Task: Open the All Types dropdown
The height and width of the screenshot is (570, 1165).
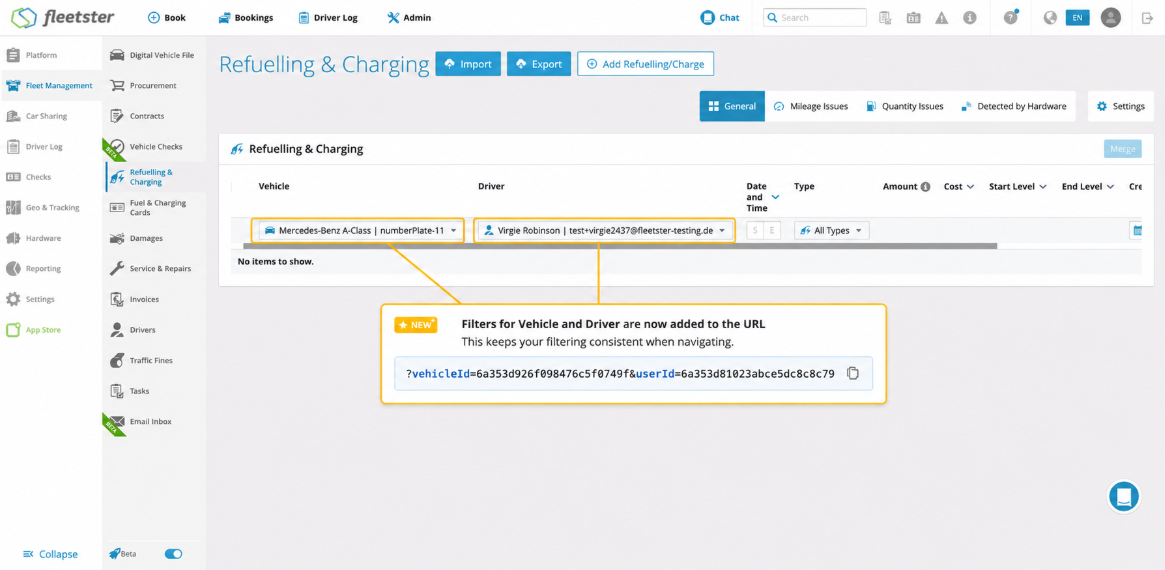Action: [831, 230]
